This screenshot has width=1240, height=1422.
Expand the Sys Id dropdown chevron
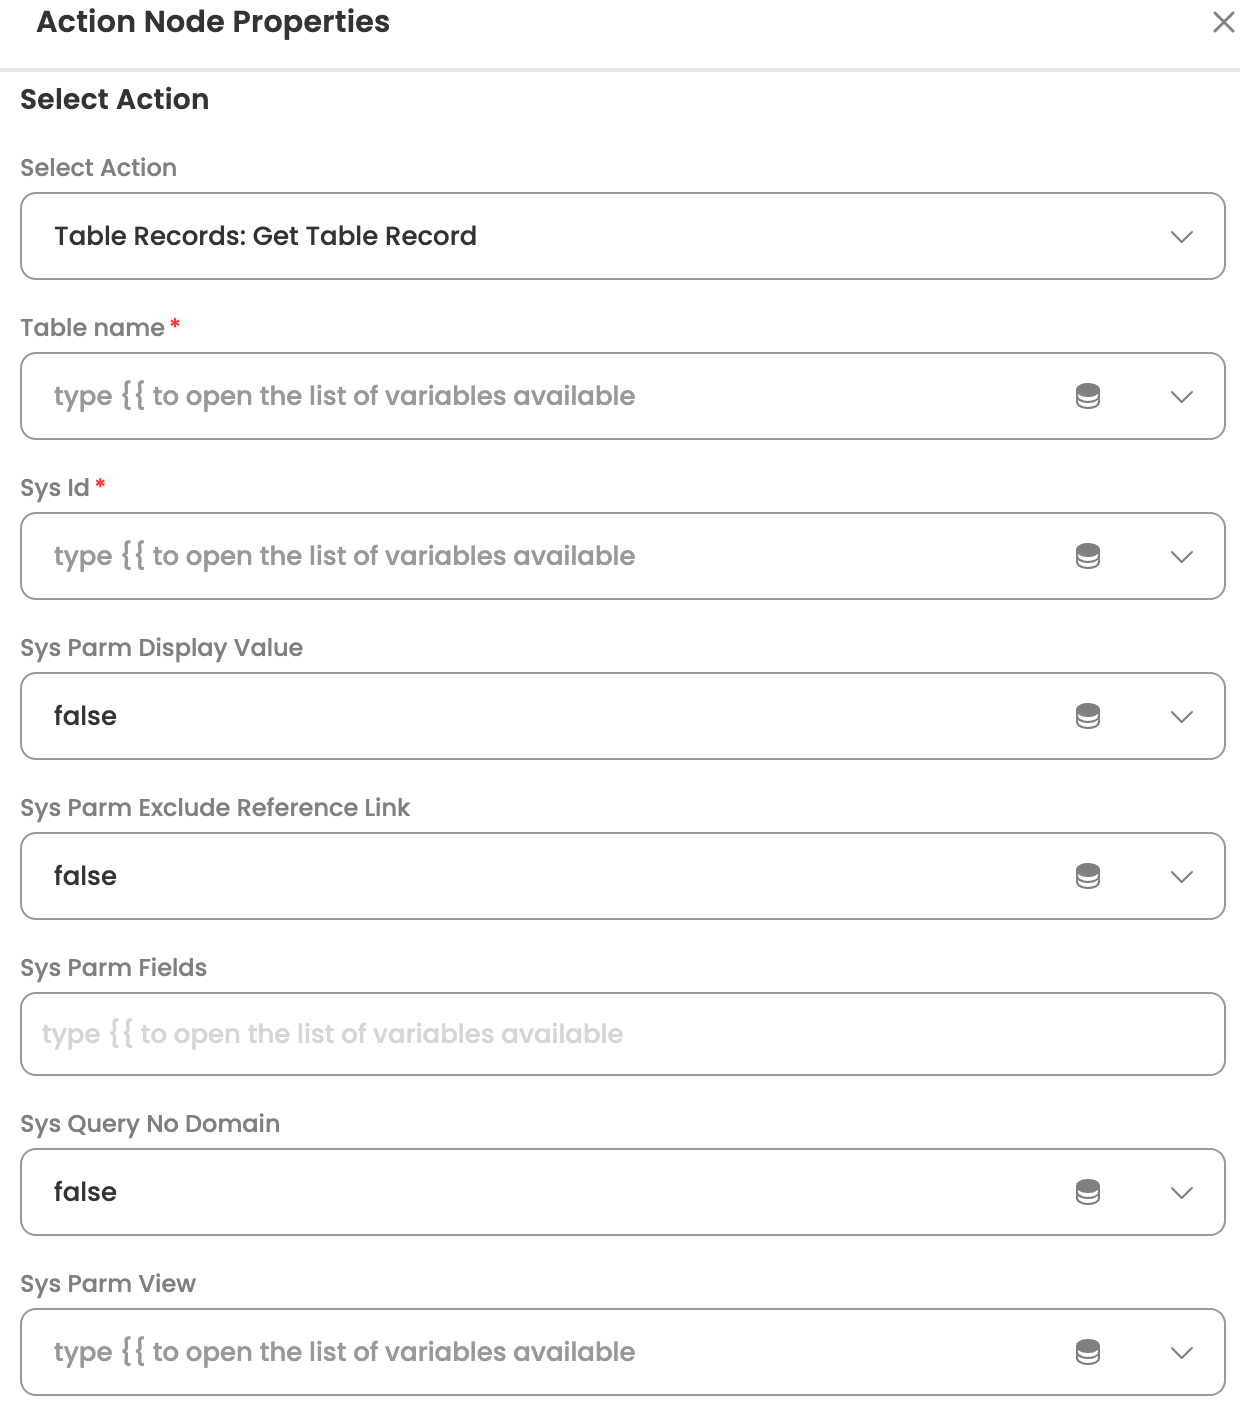click(x=1182, y=557)
